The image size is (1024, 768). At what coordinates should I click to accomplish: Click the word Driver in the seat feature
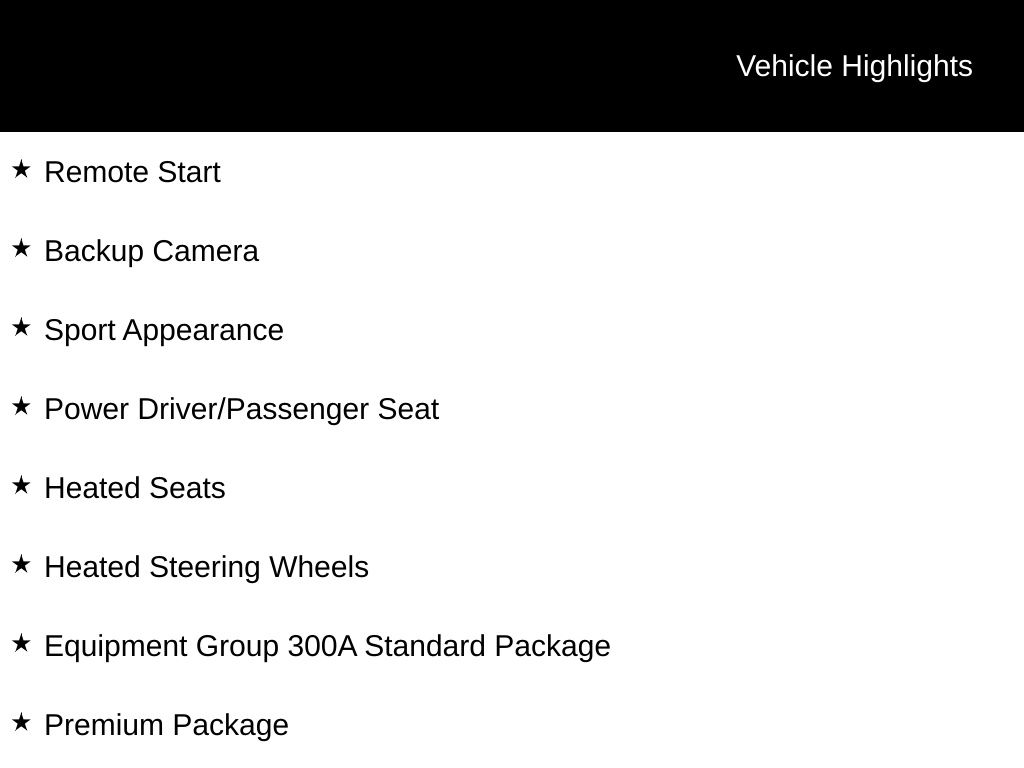178,409
